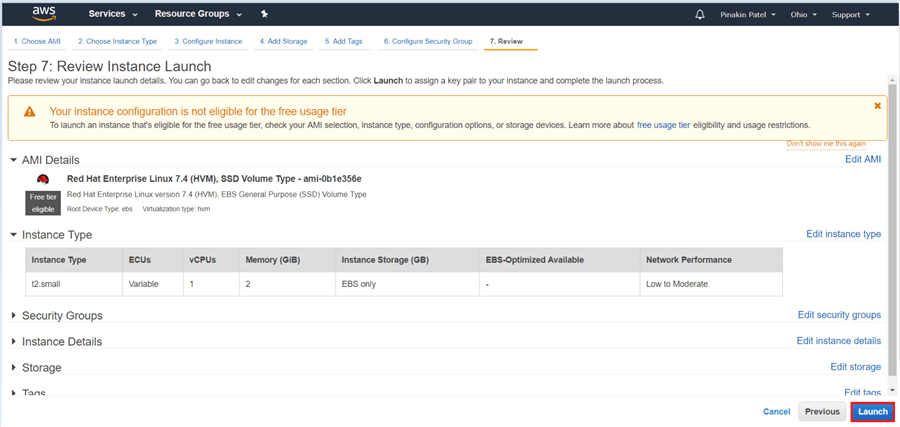Click the vertical scrollbar thumb
The width and height of the screenshot is (900, 427).
point(892,230)
